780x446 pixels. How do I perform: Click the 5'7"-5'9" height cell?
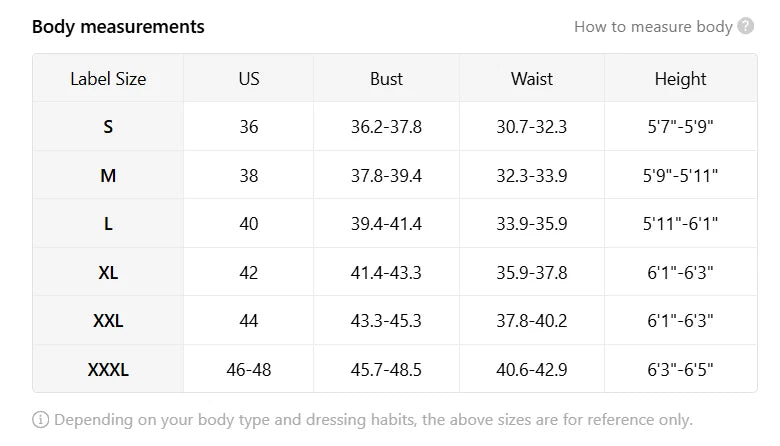(x=680, y=127)
